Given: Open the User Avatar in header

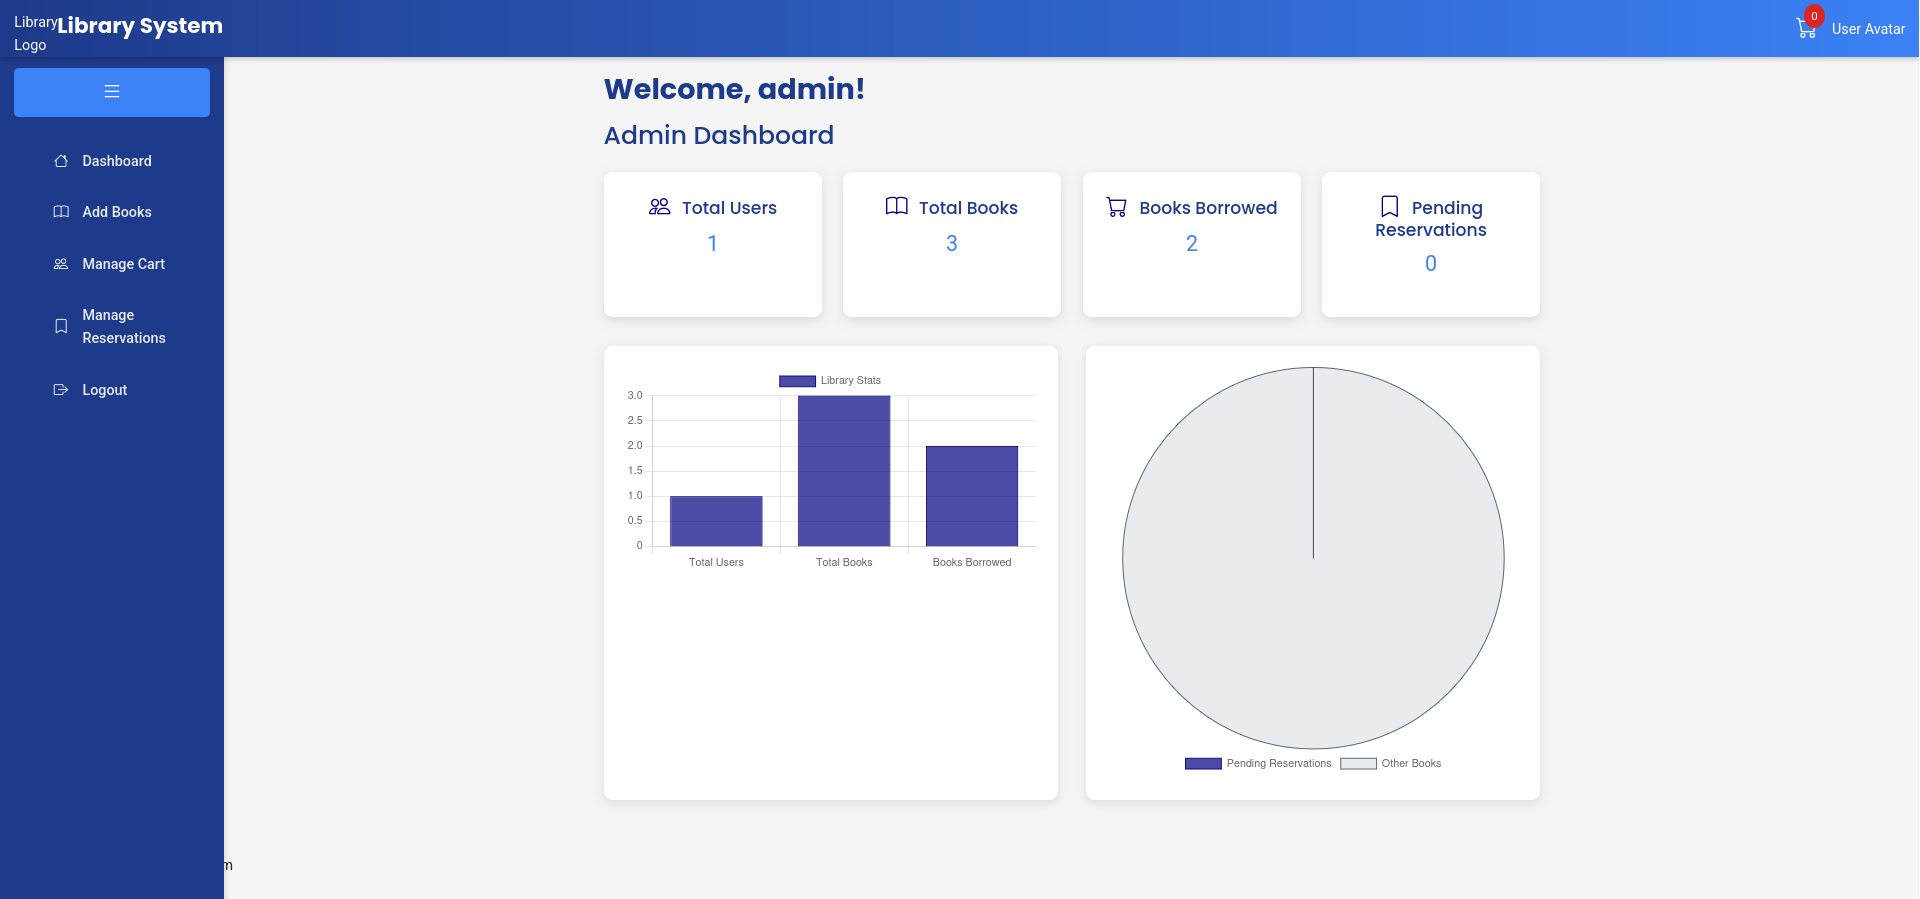Looking at the screenshot, I should [1868, 29].
